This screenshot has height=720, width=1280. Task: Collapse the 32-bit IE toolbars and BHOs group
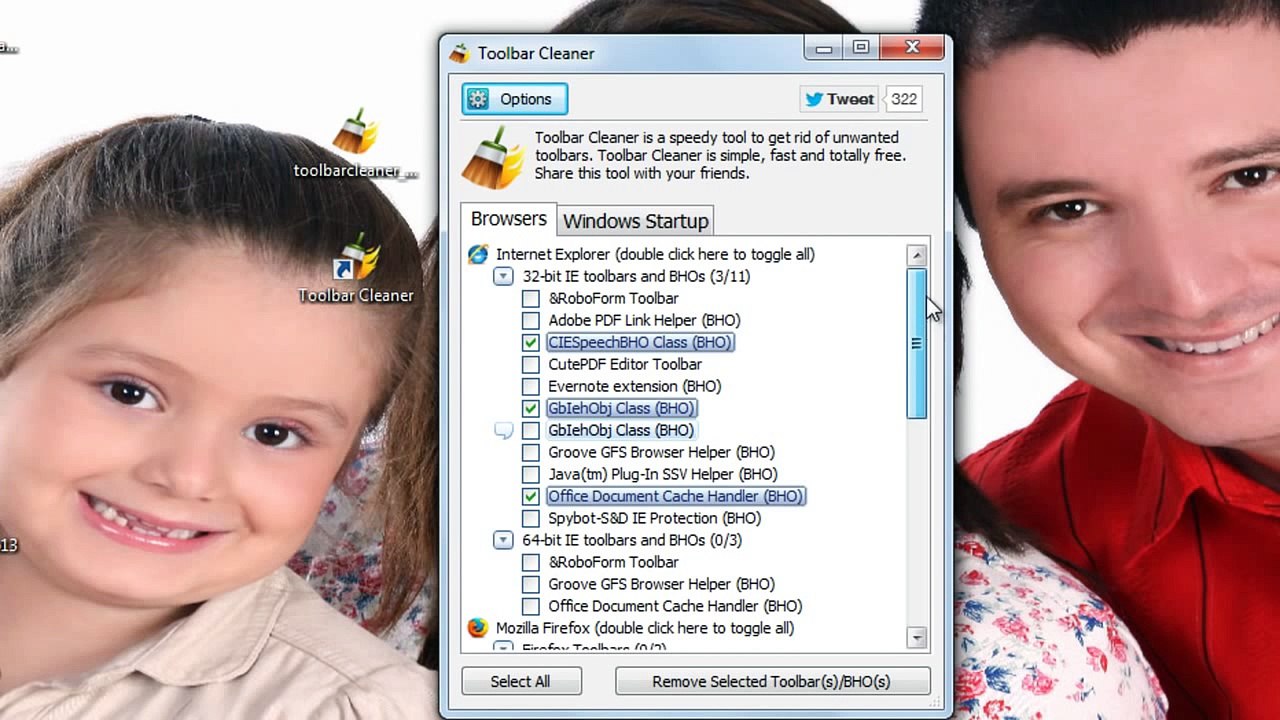click(503, 276)
